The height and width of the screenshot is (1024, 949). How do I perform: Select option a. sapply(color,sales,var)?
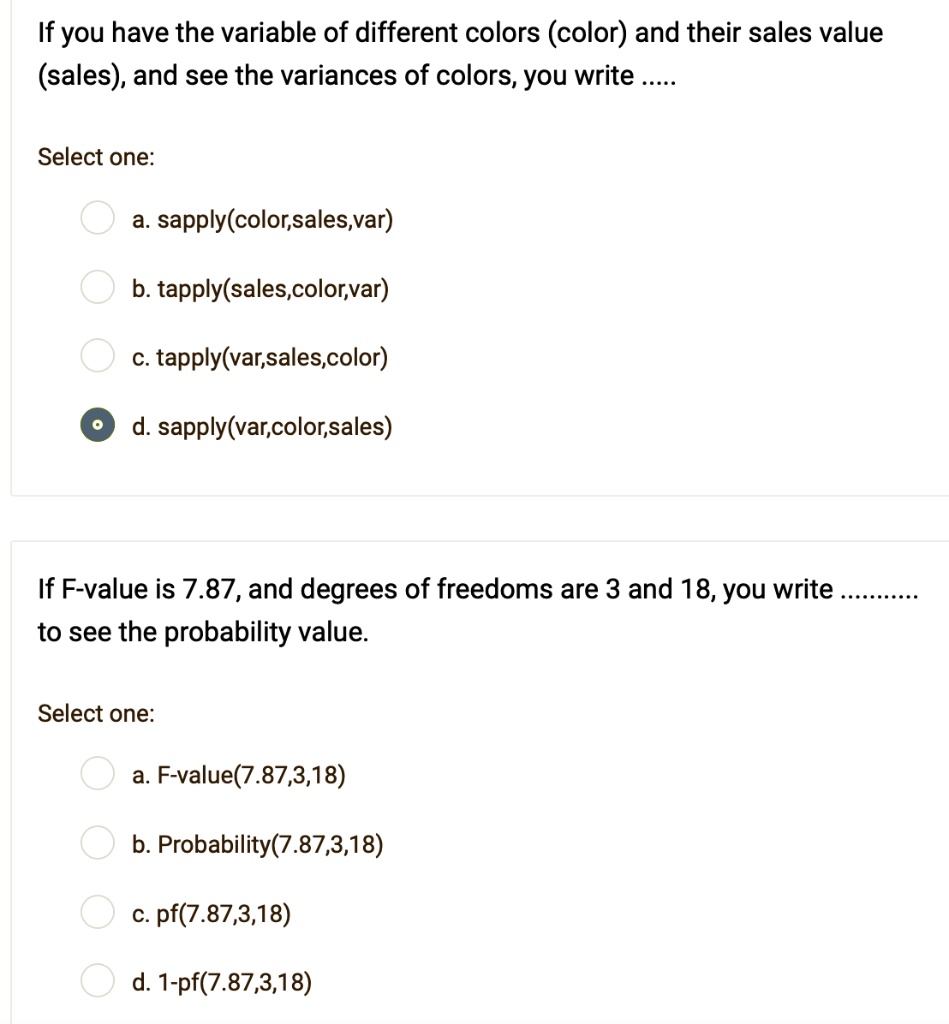point(97,218)
